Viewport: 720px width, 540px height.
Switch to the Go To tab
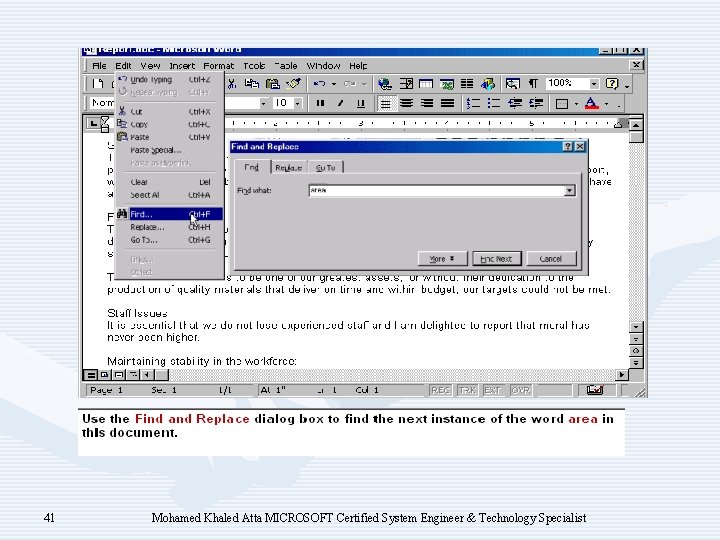click(326, 168)
